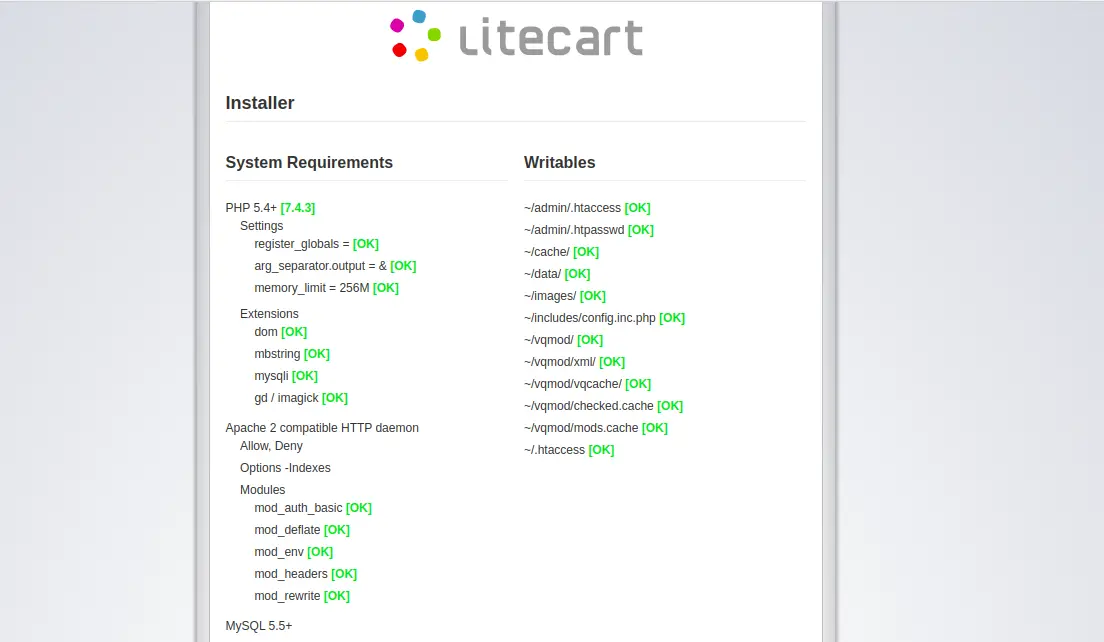Select the gd / imagick row

[x=301, y=398]
